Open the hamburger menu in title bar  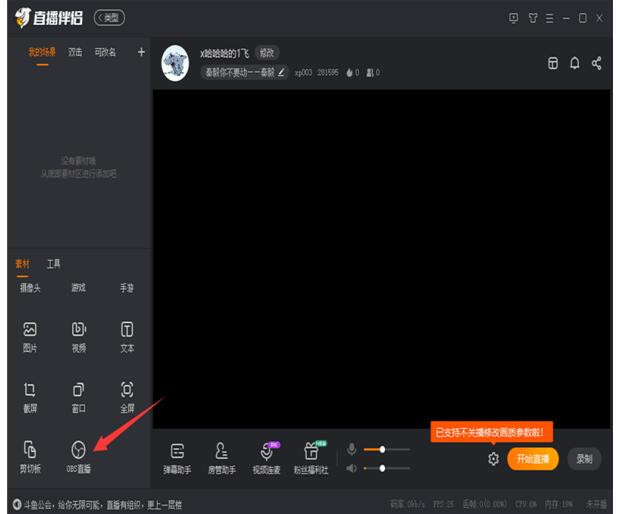tap(549, 18)
